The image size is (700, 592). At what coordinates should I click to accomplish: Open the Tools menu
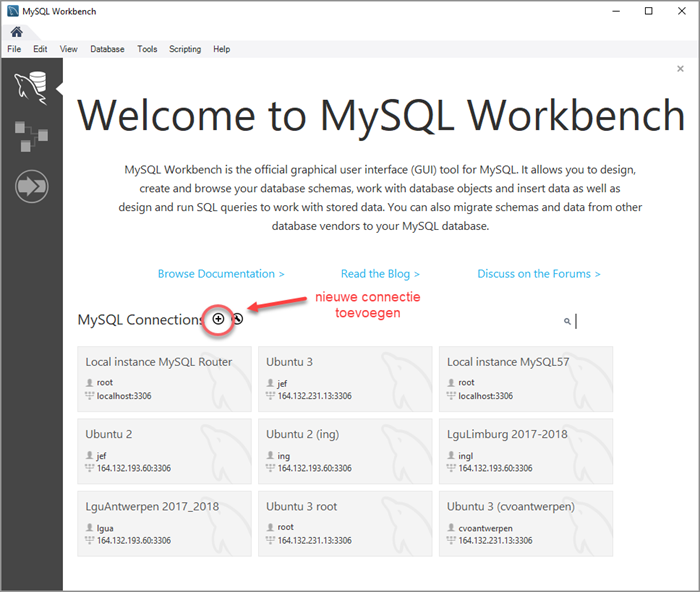click(x=147, y=49)
